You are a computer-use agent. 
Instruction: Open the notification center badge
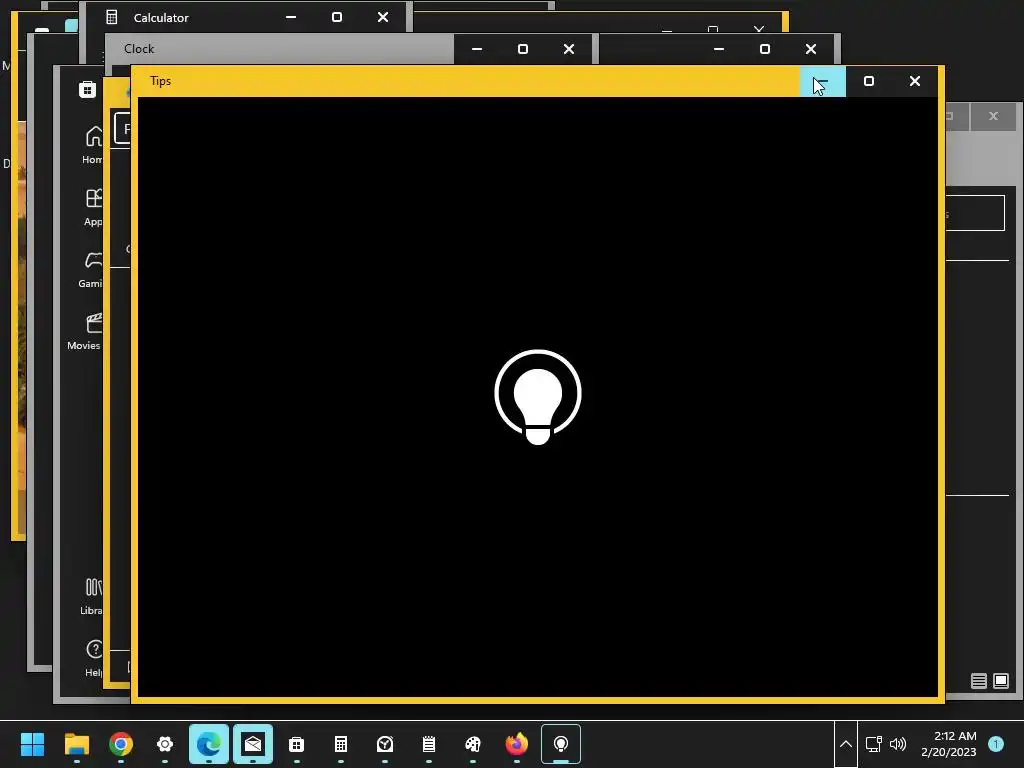point(996,744)
